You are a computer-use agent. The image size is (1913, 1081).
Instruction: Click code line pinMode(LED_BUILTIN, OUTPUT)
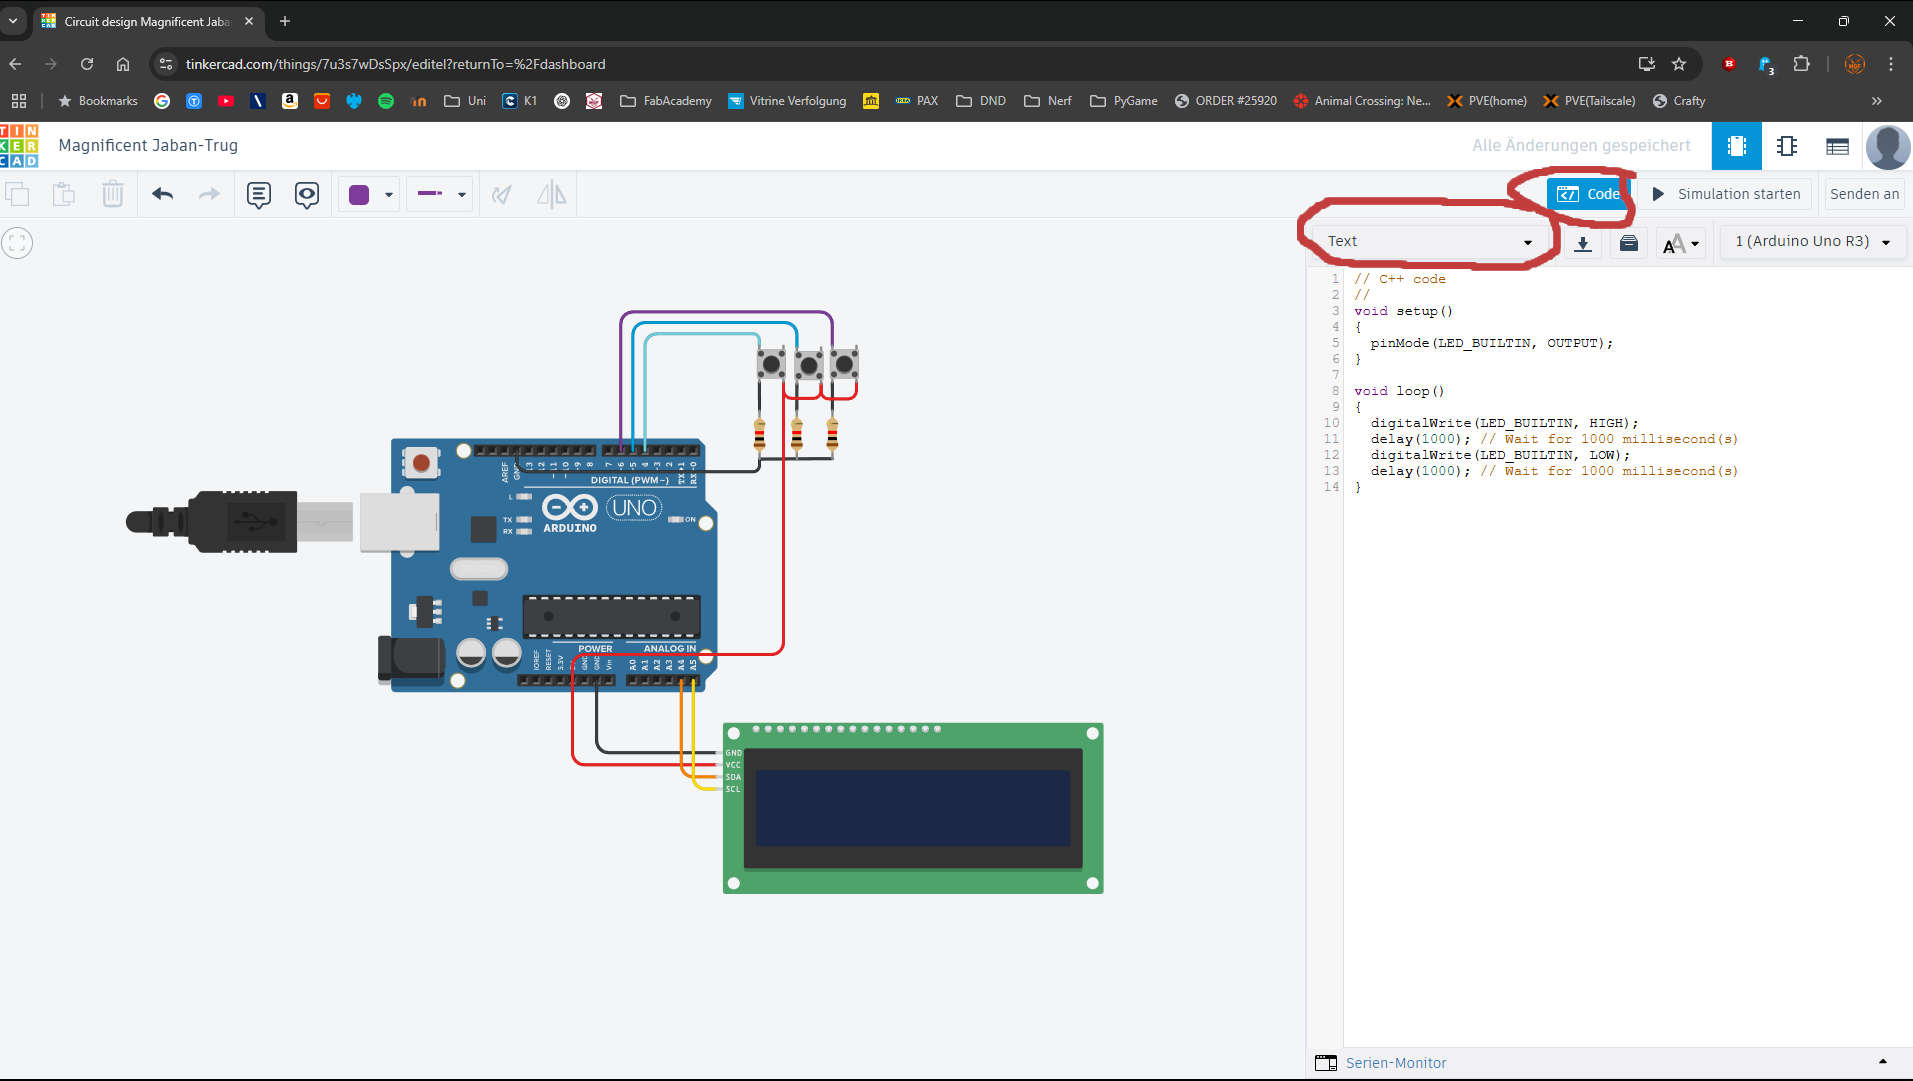(1491, 343)
